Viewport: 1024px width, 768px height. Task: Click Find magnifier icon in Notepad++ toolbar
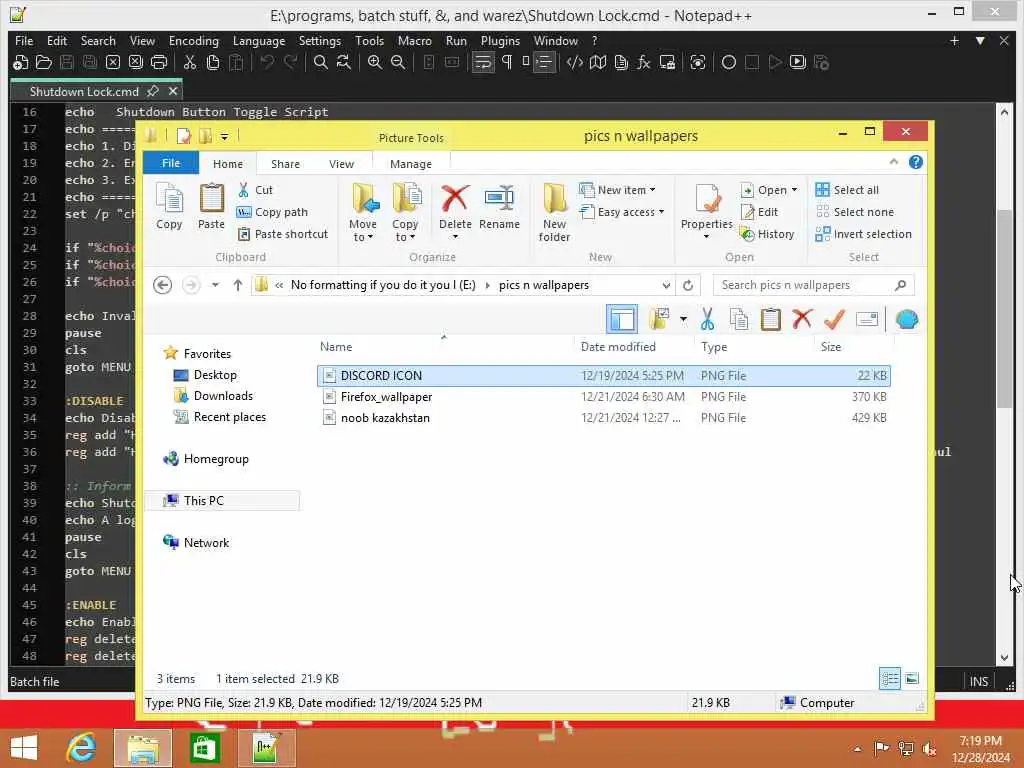point(321,63)
